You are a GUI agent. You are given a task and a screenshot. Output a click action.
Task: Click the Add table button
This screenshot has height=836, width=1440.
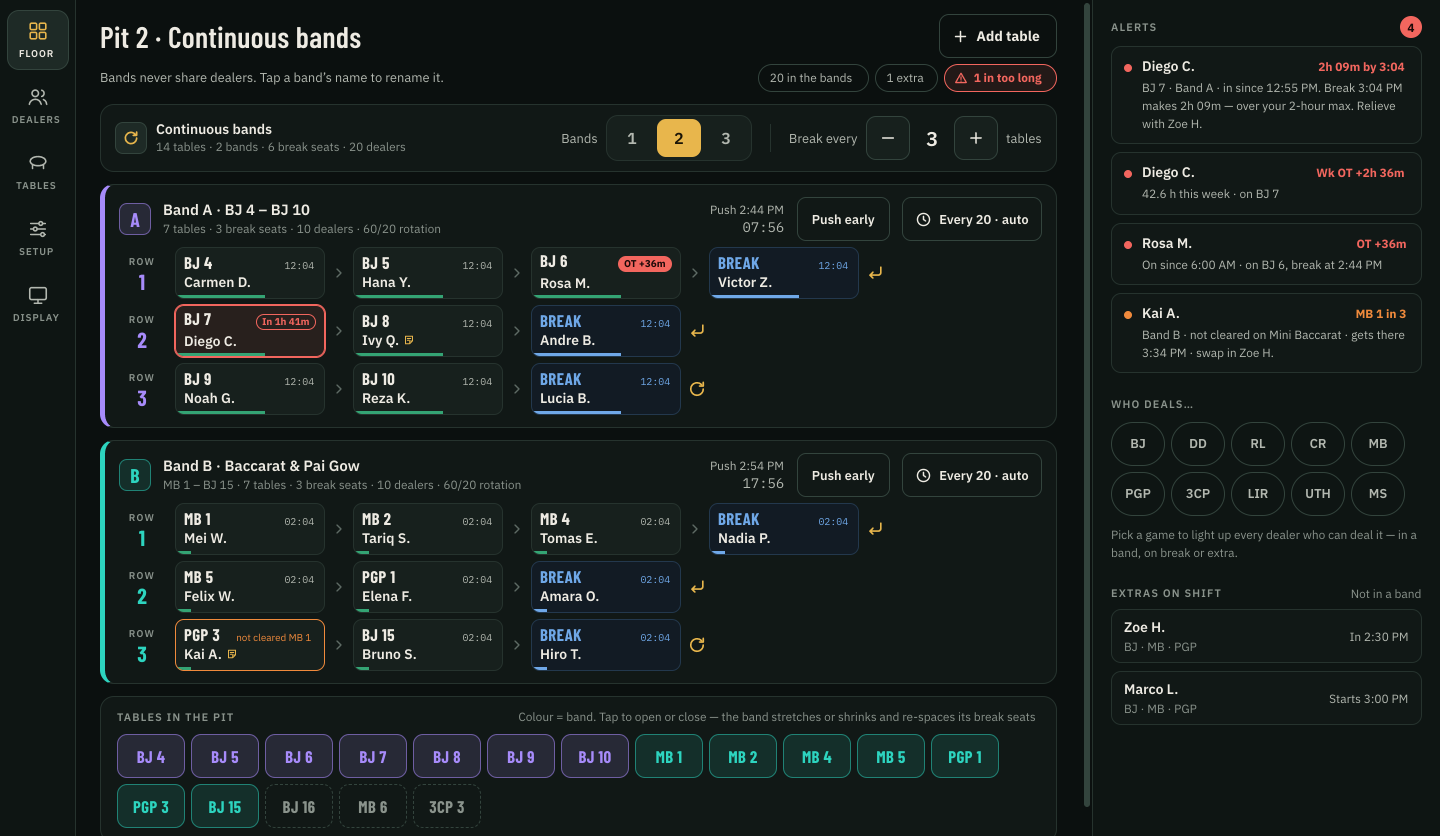(998, 36)
